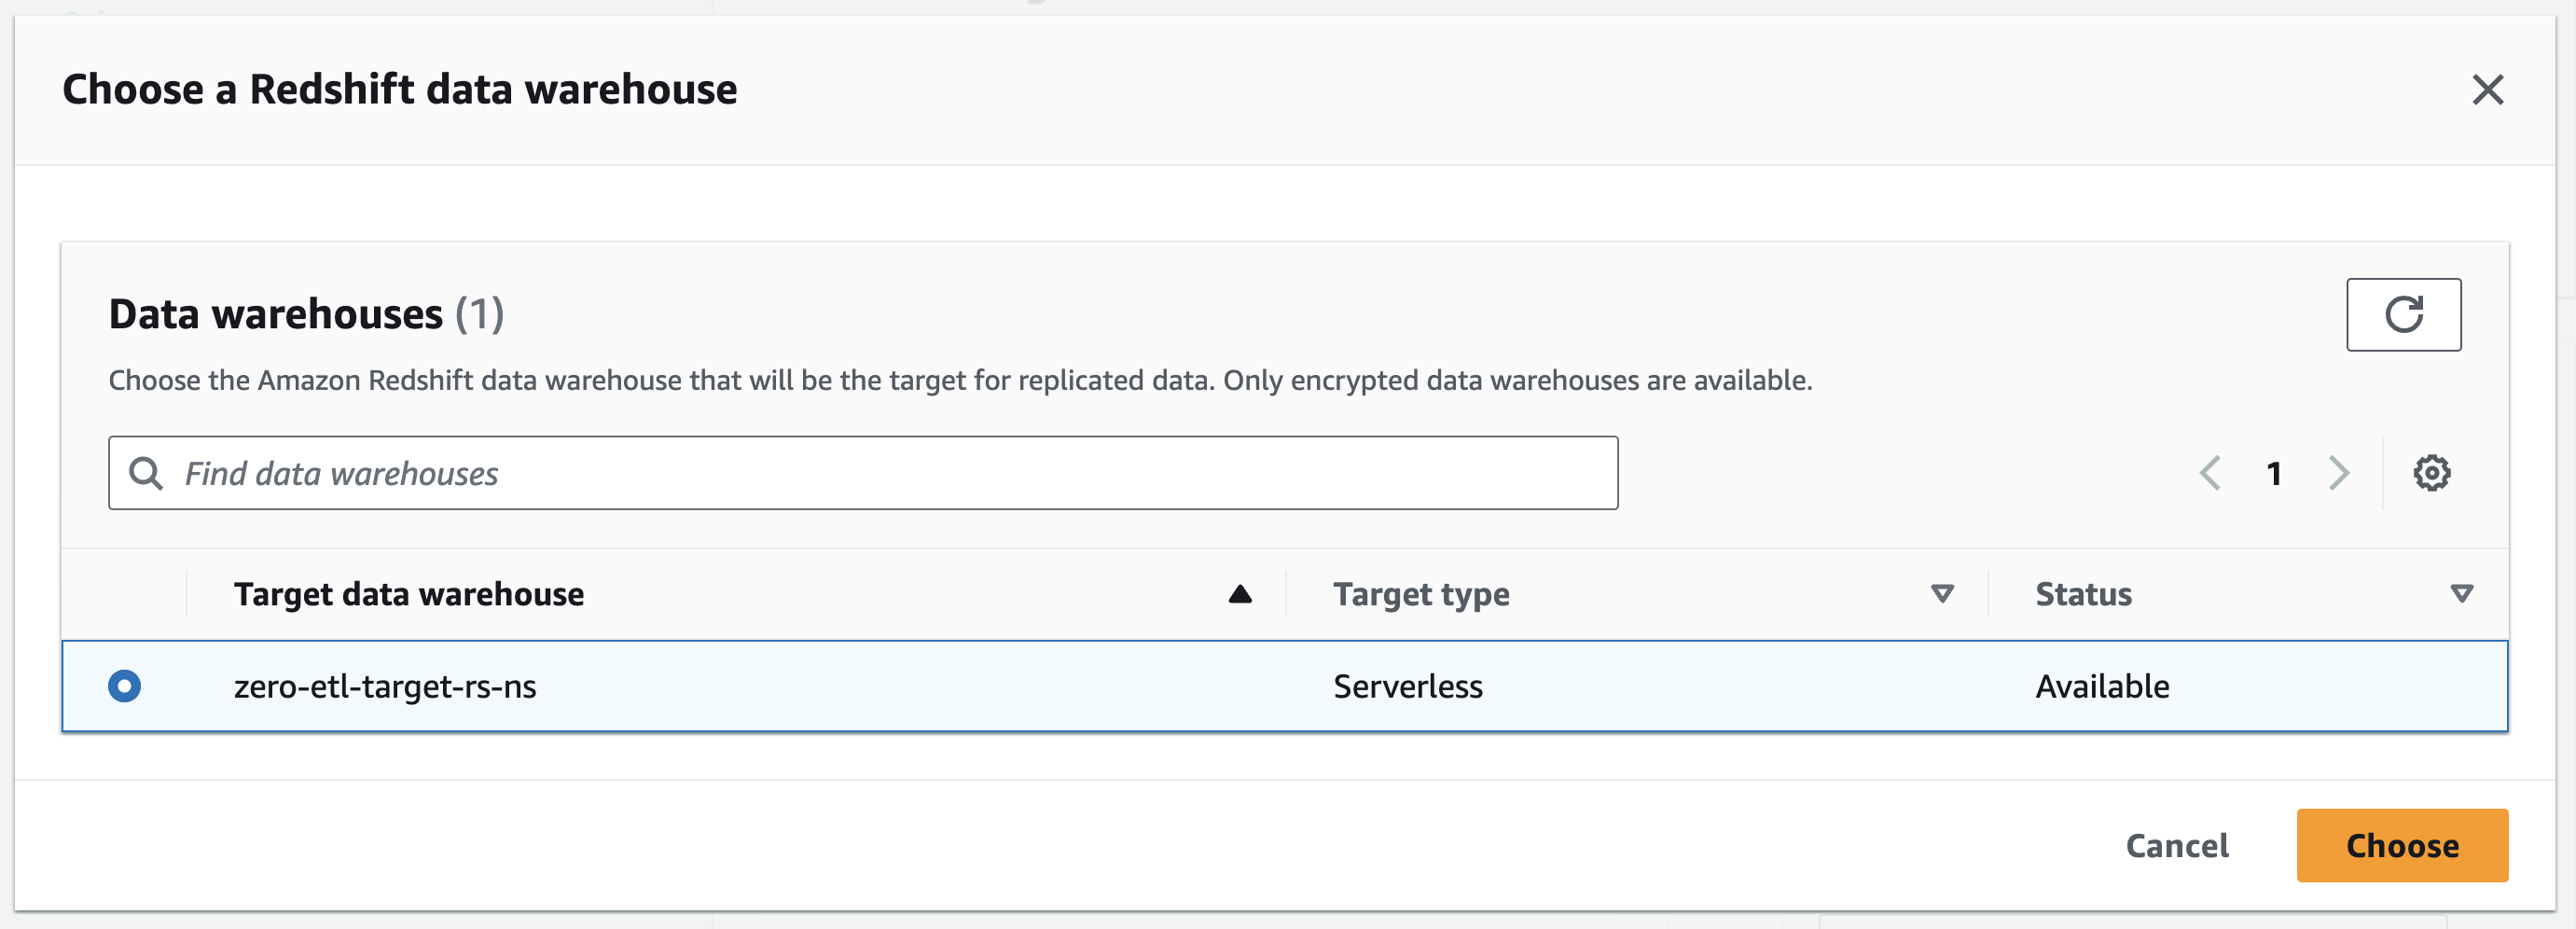Viewport: 2576px width, 929px height.
Task: Sort using the Status column arrow
Action: pyautogui.click(x=2461, y=594)
